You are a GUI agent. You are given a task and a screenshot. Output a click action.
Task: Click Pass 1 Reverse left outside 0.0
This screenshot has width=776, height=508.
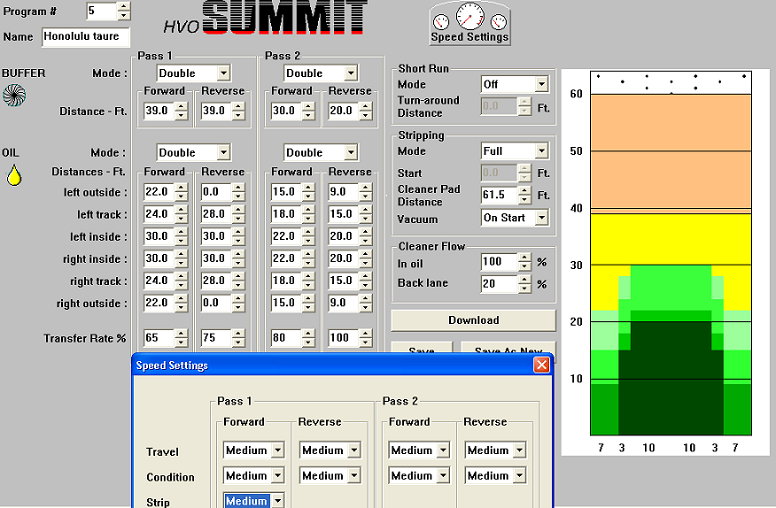click(216, 192)
